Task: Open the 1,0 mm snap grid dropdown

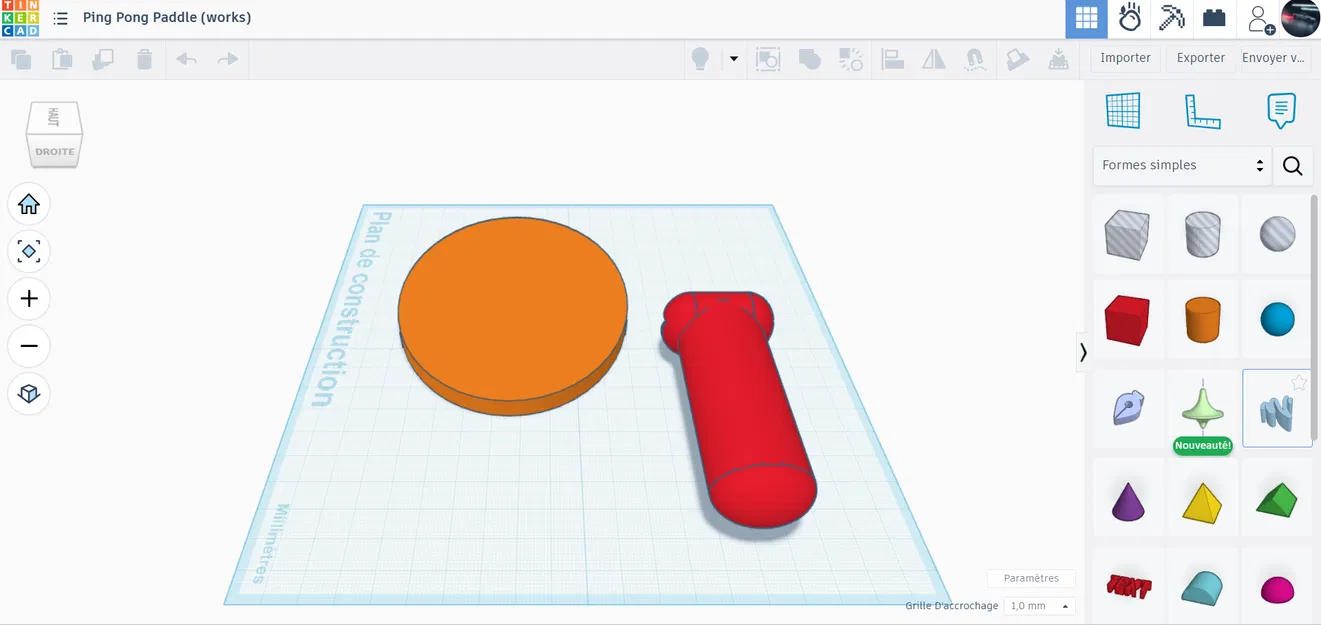Action: pyautogui.click(x=1038, y=605)
